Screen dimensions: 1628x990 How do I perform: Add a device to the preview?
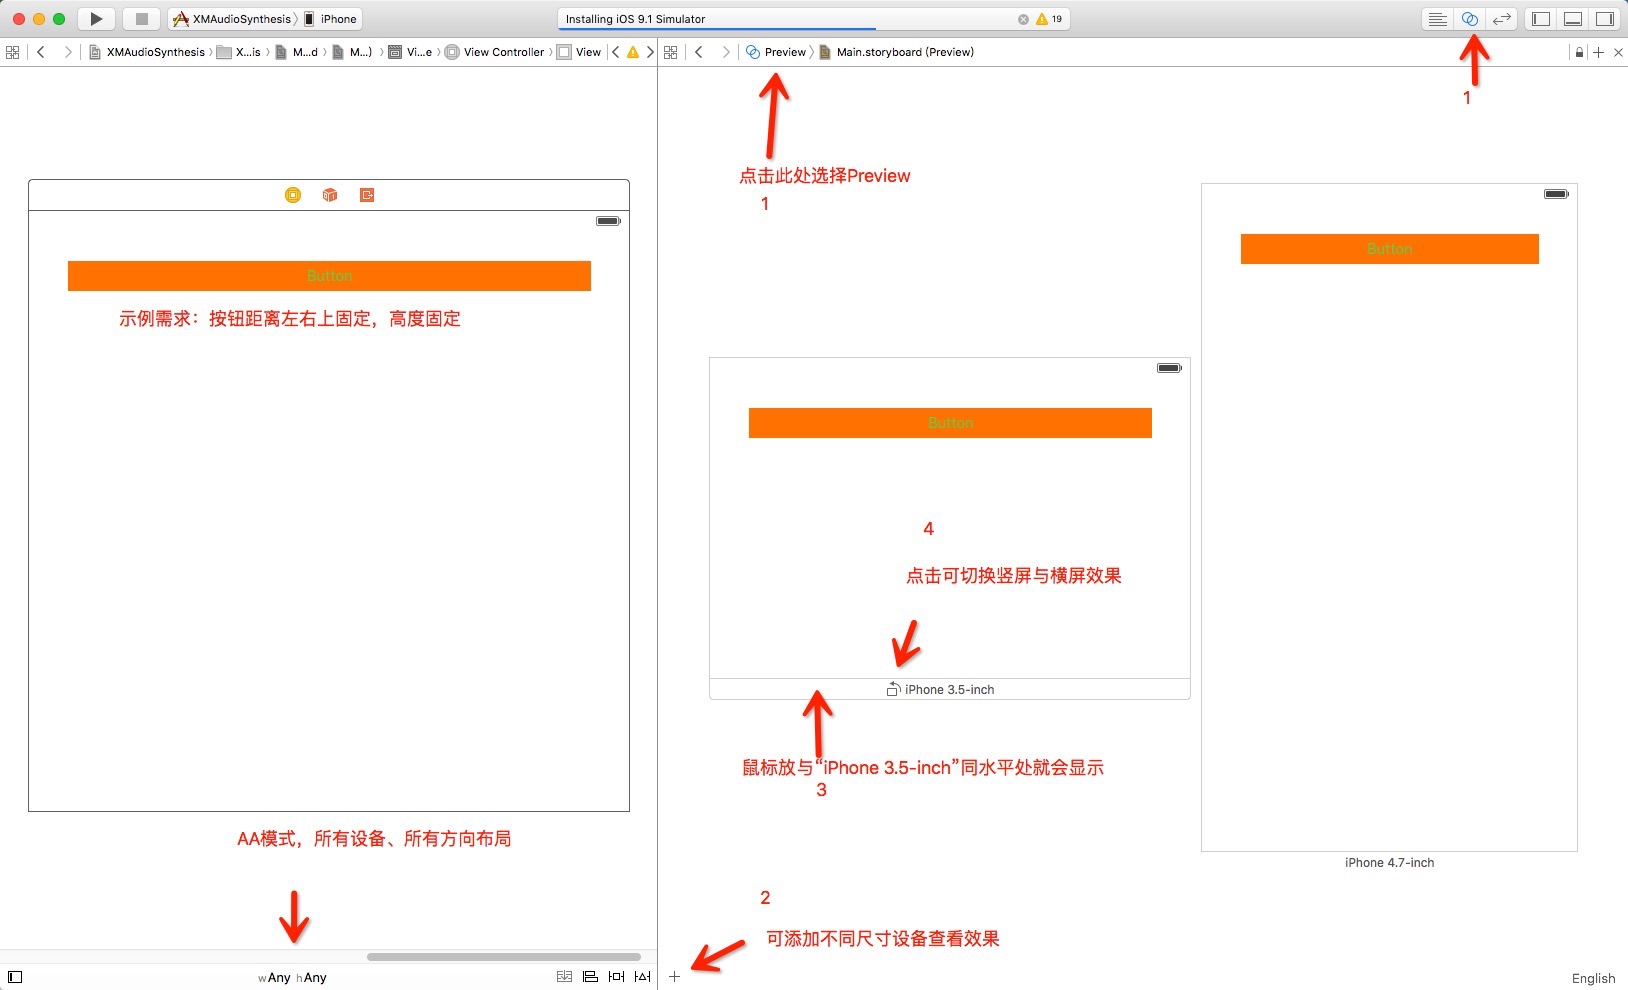coord(675,976)
